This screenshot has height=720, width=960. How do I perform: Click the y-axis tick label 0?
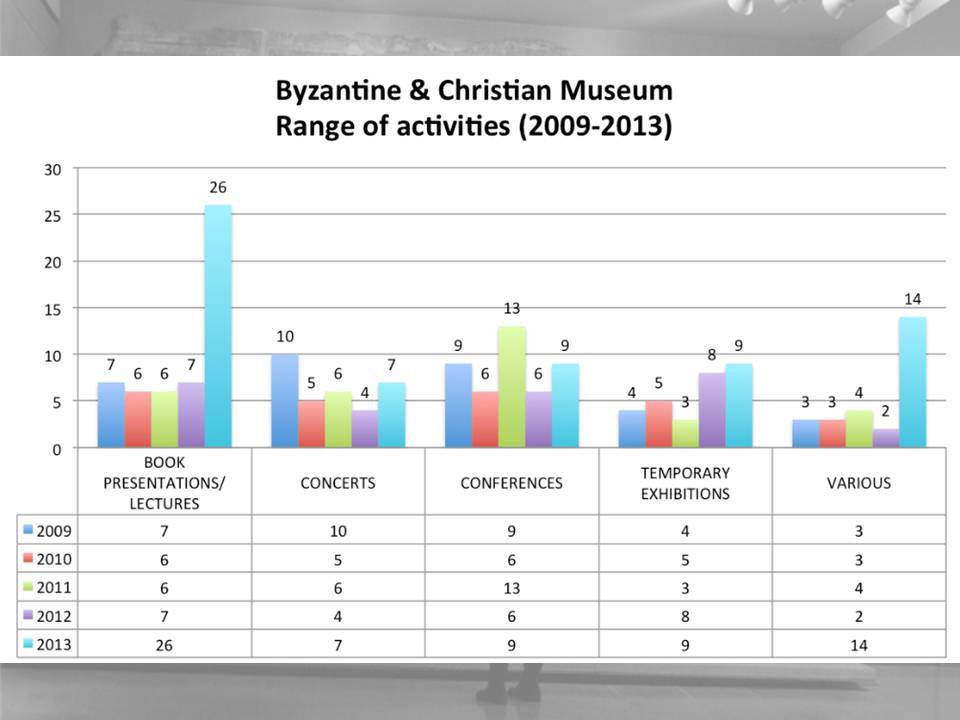click(x=57, y=449)
